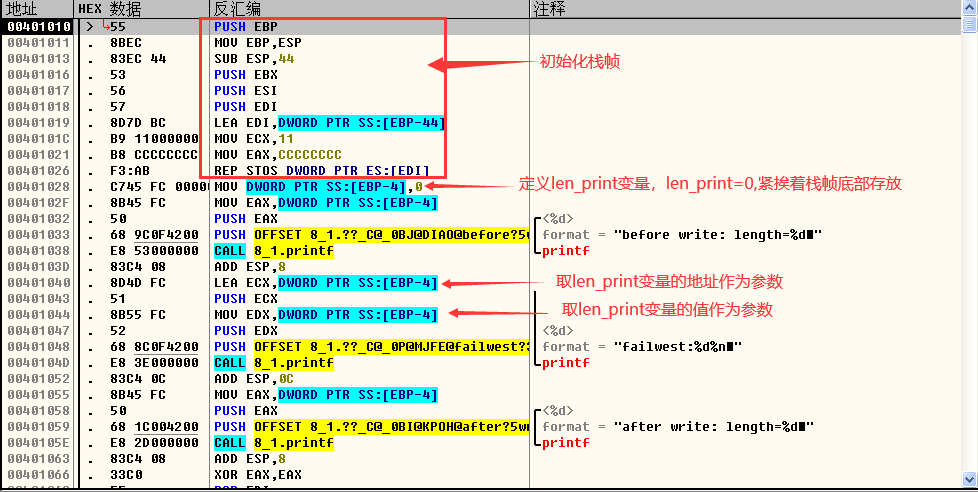Select address 00401018
This screenshot has height=492, width=978.
click(x=39, y=107)
